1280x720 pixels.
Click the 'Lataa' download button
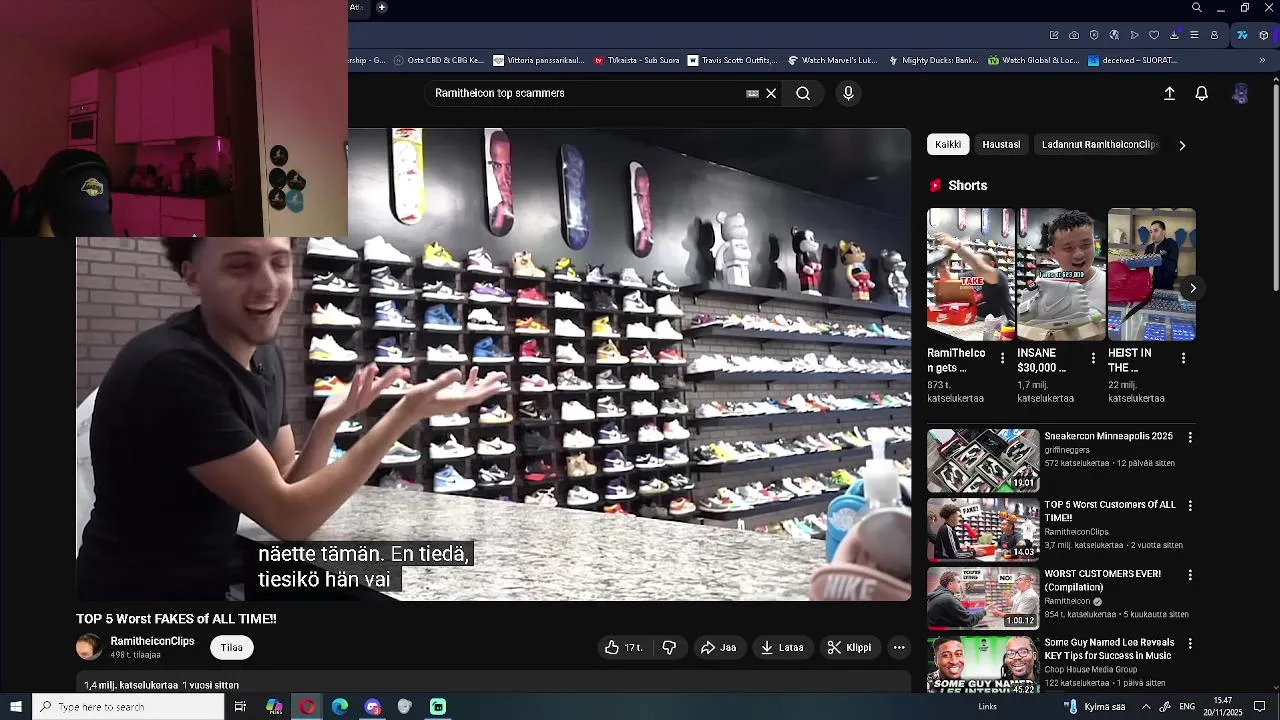click(x=782, y=648)
